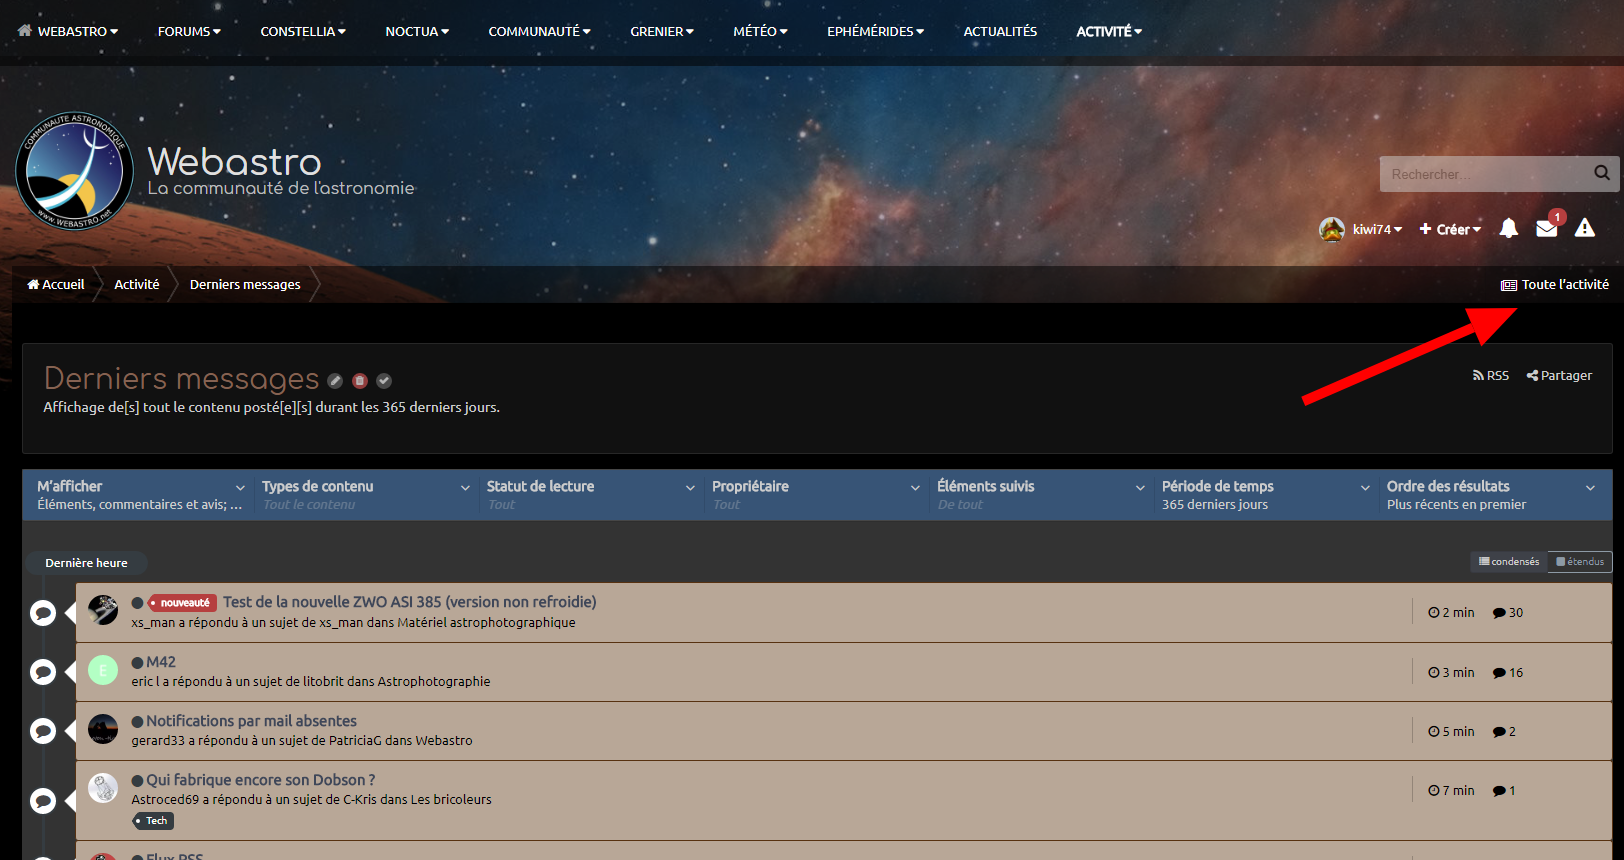The image size is (1624, 860).
Task: Click gerard33's avatar thumbnail
Action: click(x=103, y=729)
